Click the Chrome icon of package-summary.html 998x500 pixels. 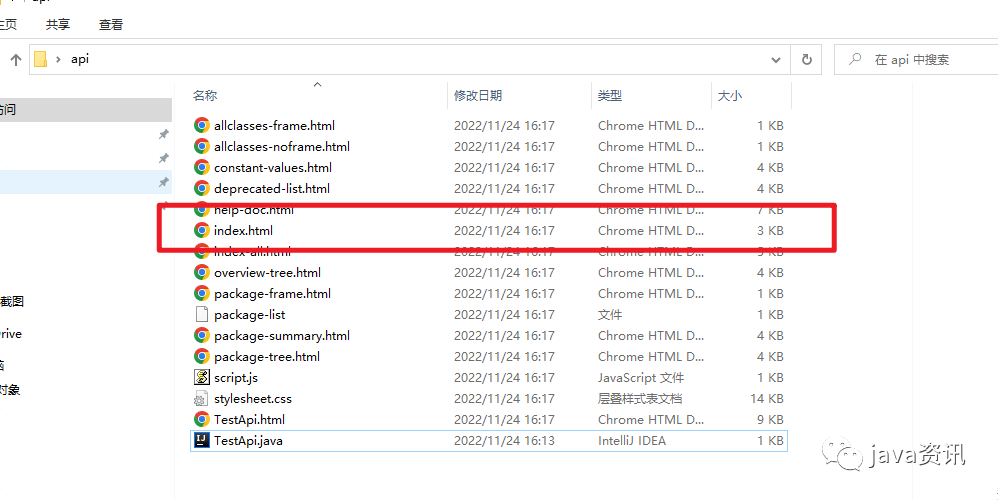202,335
